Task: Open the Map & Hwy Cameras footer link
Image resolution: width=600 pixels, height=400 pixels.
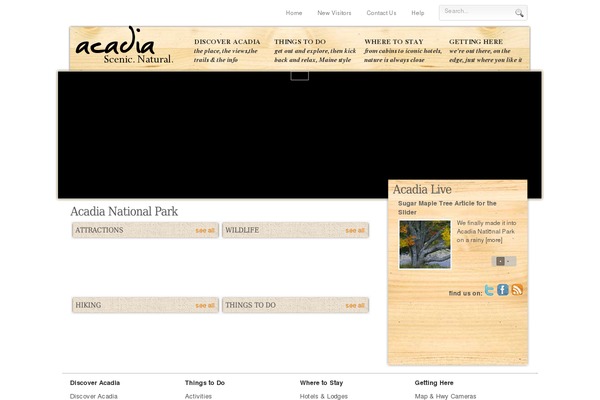Action: click(445, 396)
